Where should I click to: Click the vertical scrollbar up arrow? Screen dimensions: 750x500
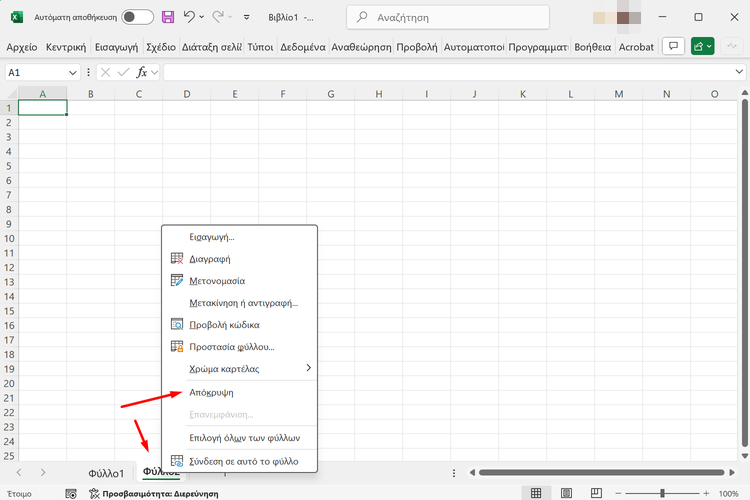coord(744,92)
